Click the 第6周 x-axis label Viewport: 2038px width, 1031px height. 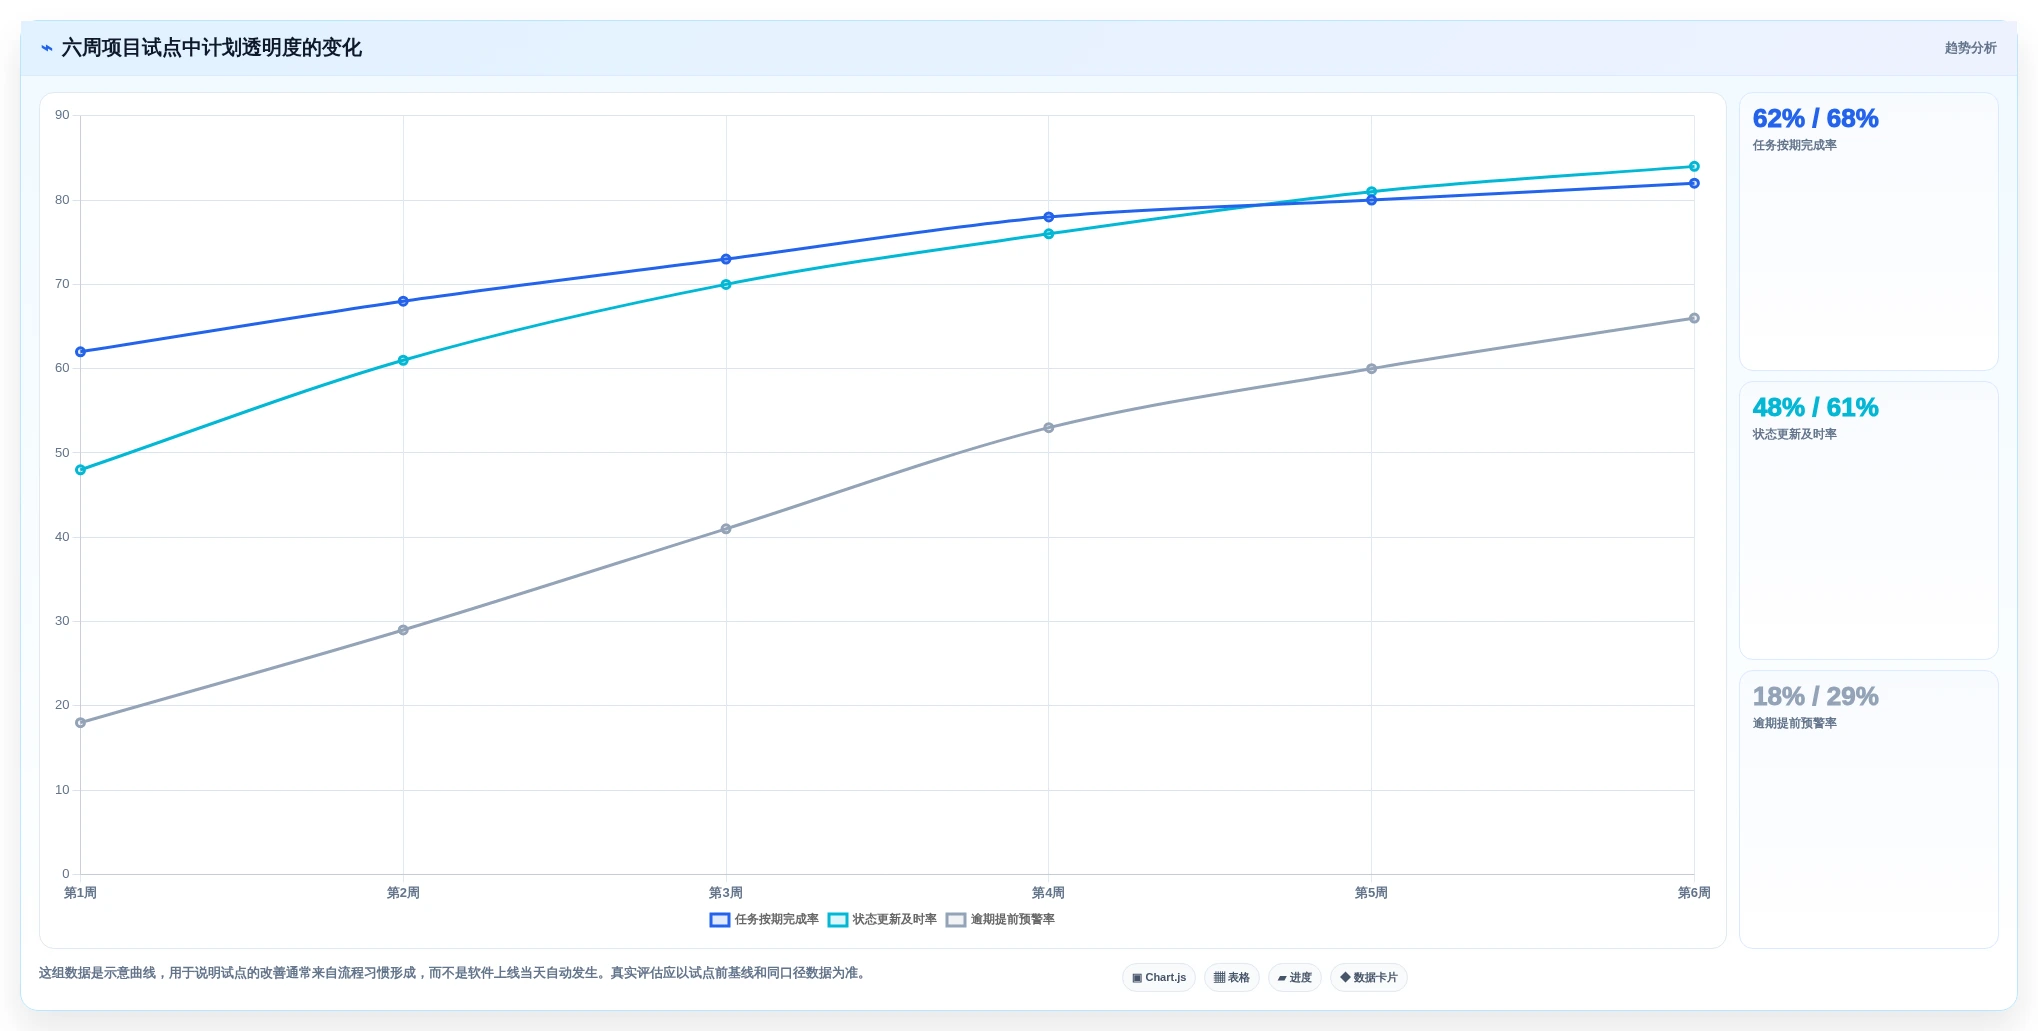tap(1694, 893)
